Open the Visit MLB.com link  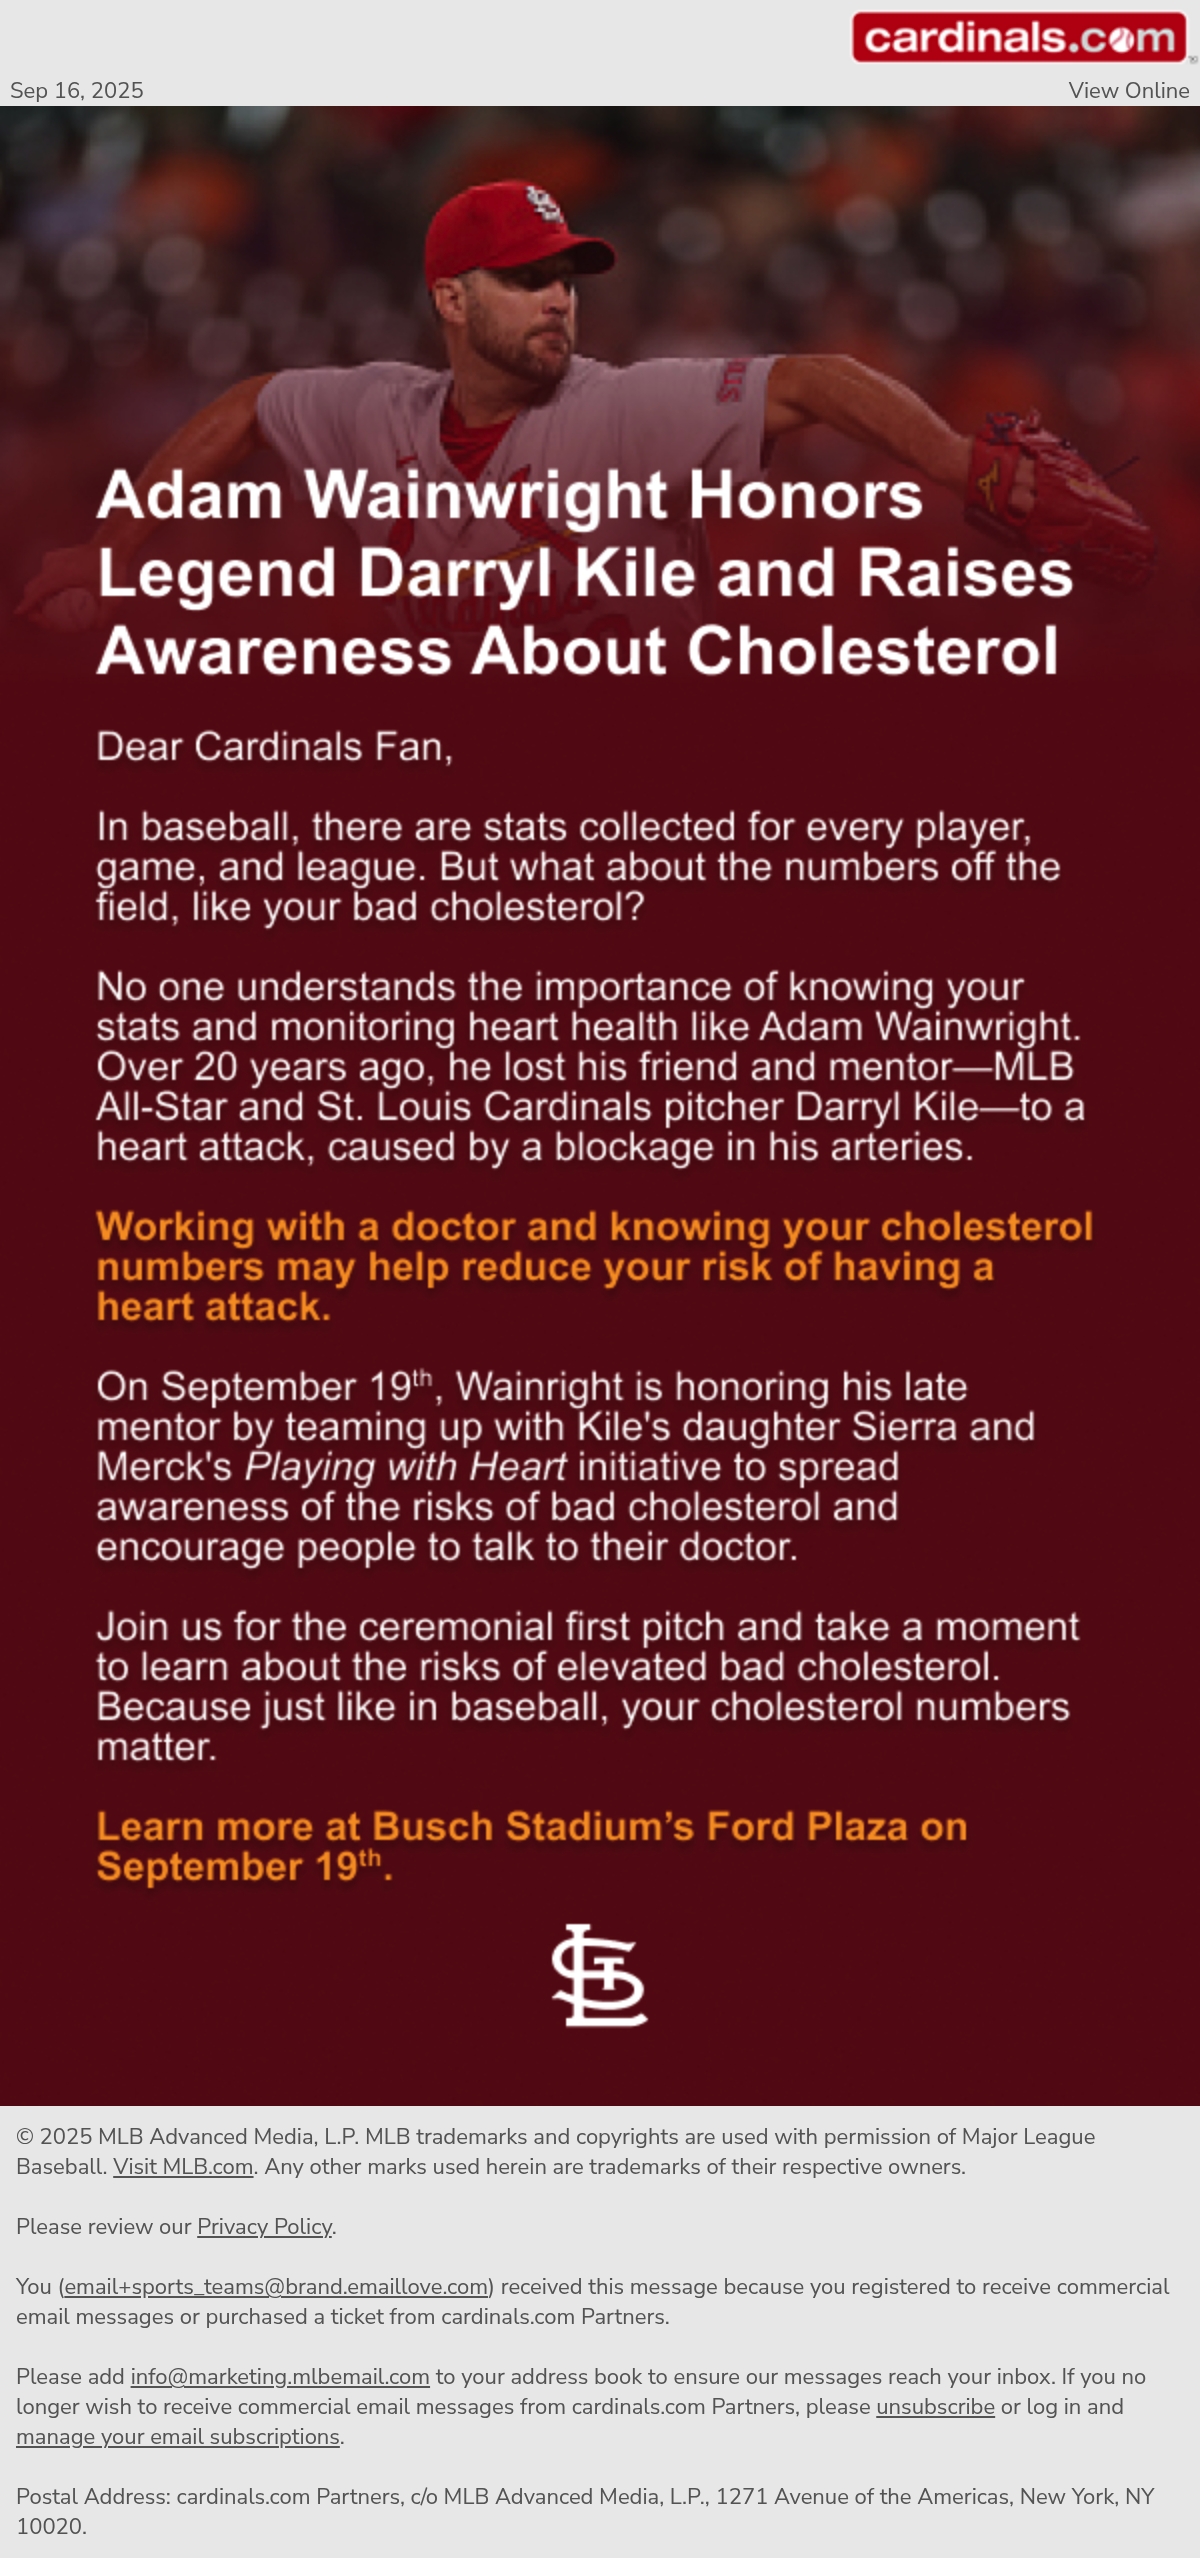(183, 2166)
